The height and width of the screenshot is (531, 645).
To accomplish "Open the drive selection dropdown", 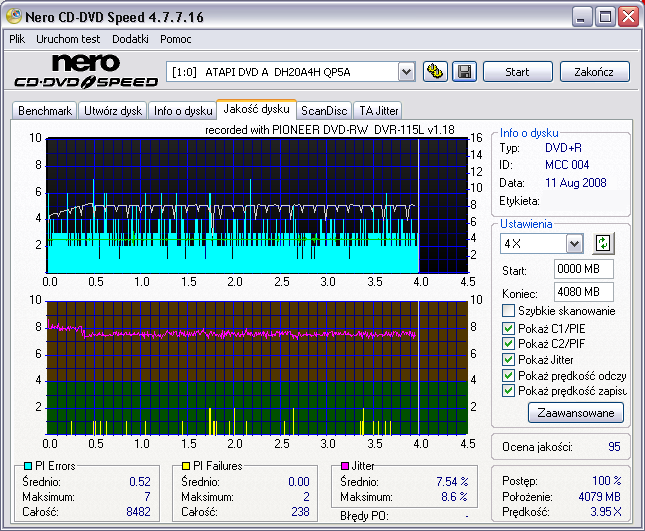I will [x=406, y=72].
